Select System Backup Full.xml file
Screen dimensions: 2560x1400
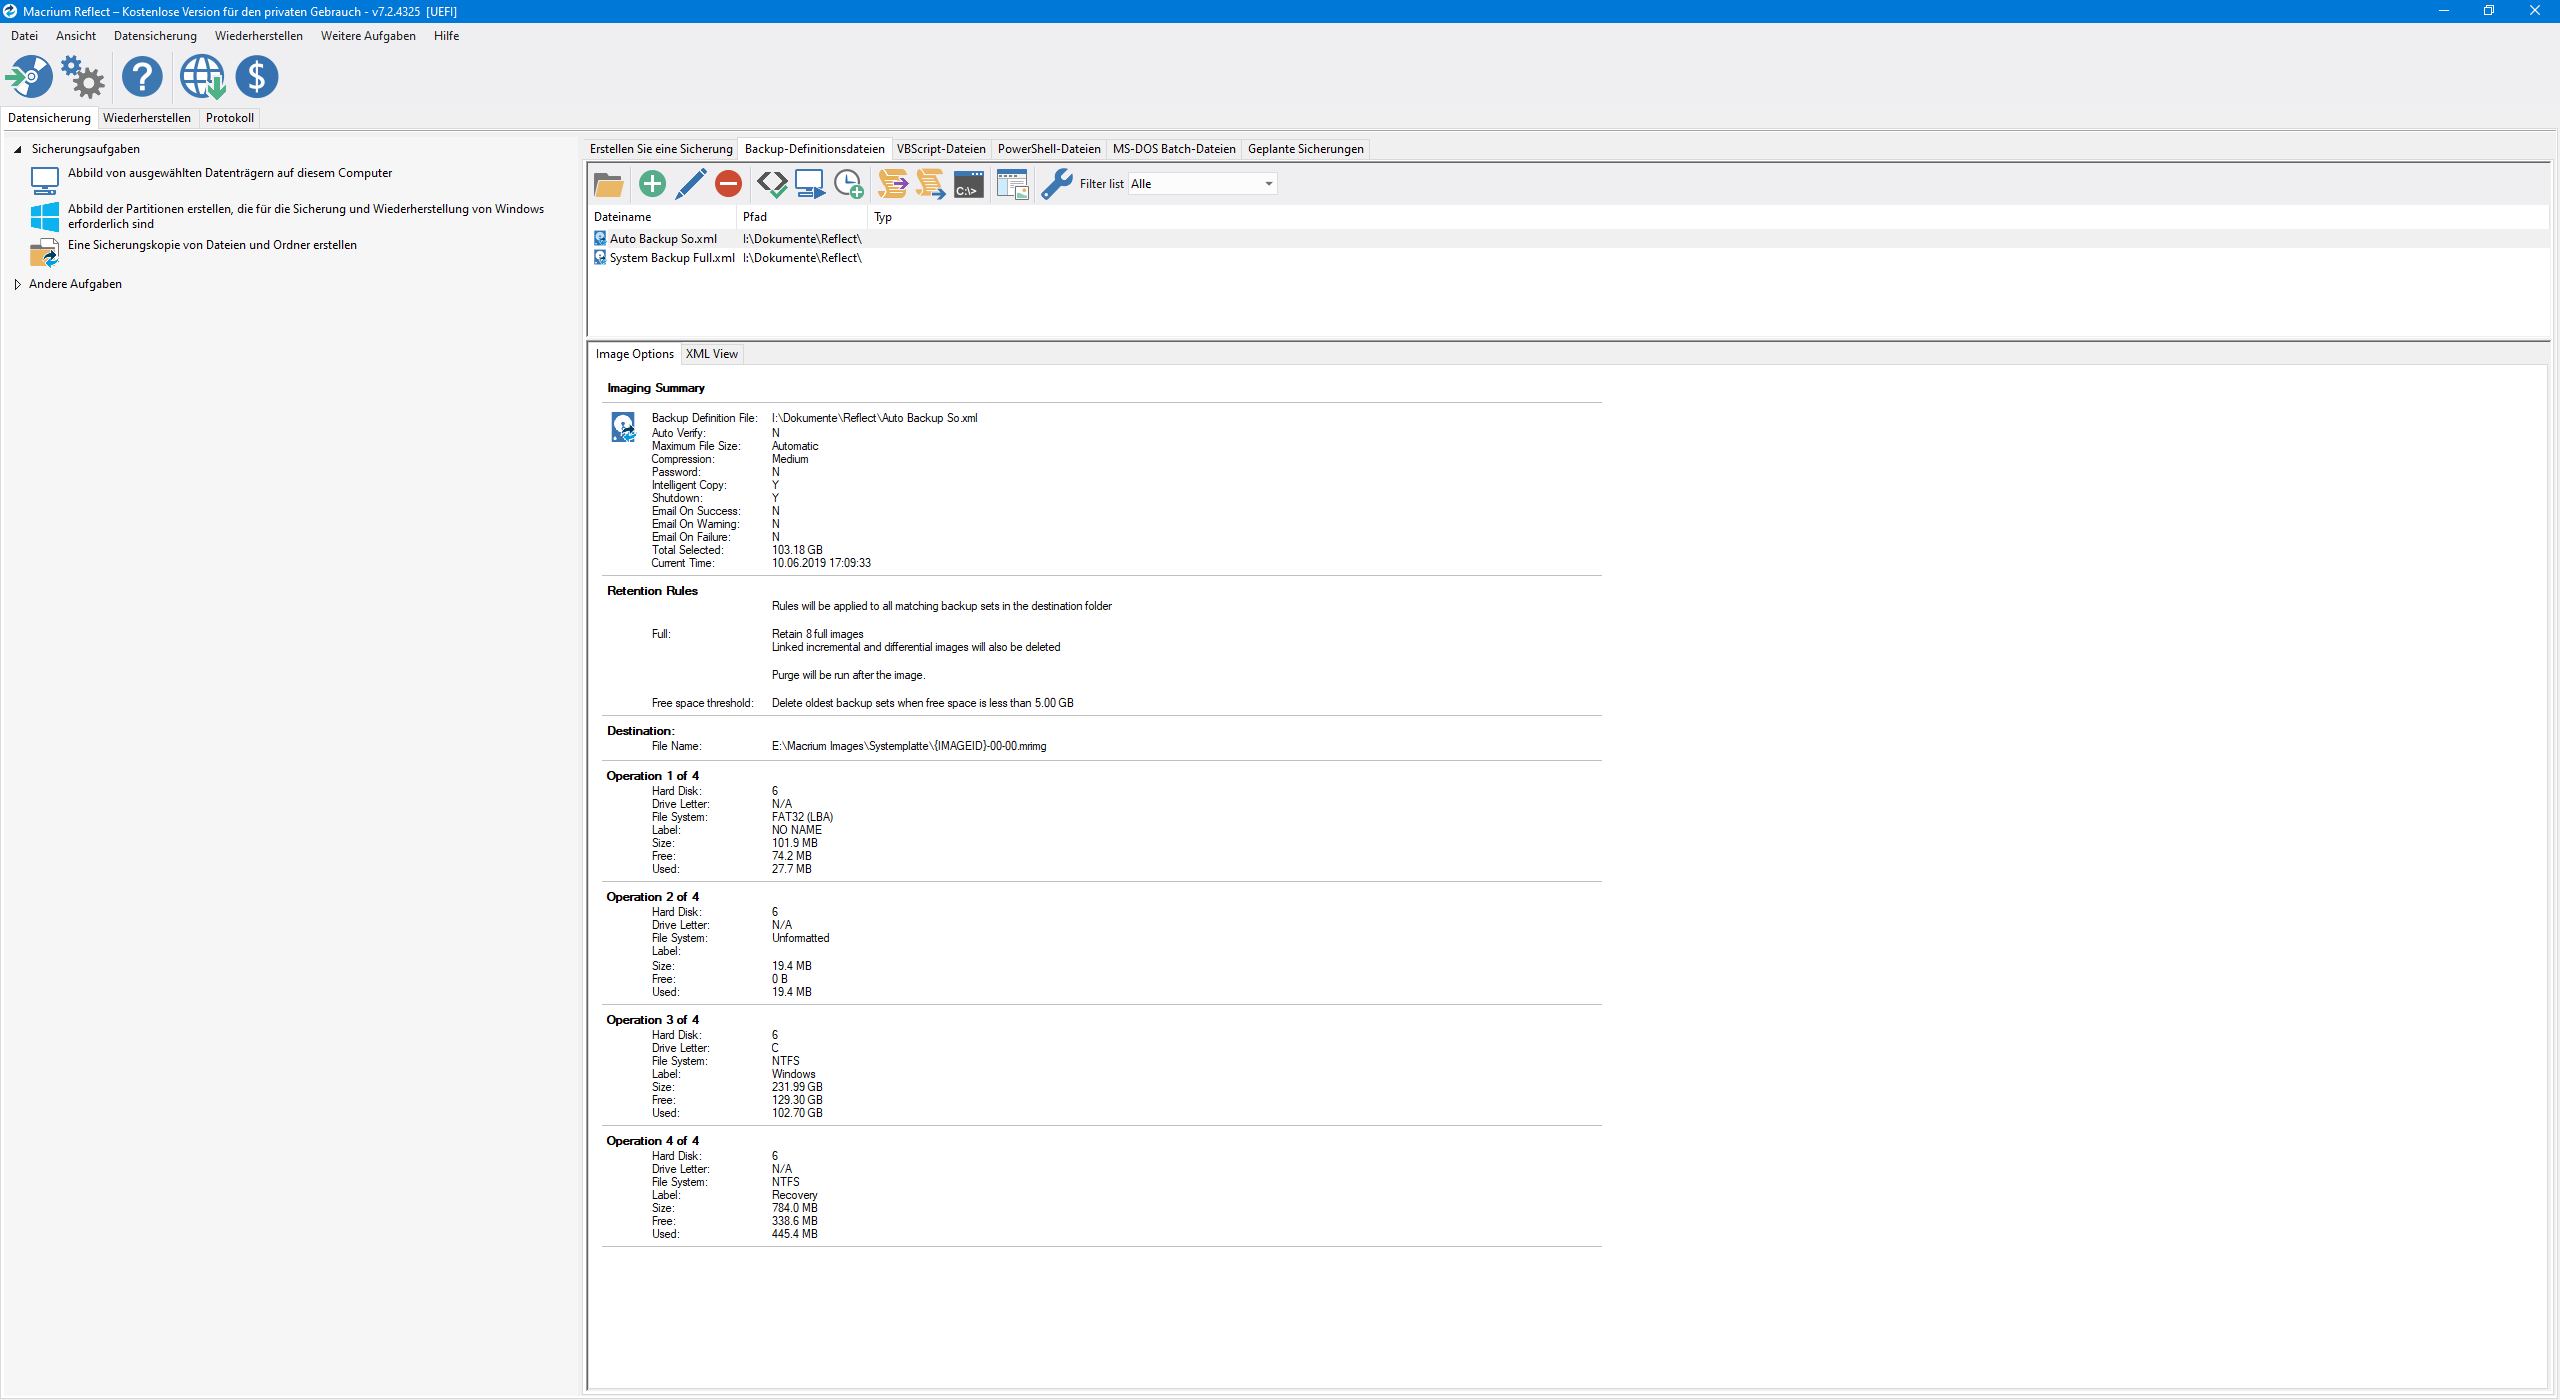(x=671, y=258)
